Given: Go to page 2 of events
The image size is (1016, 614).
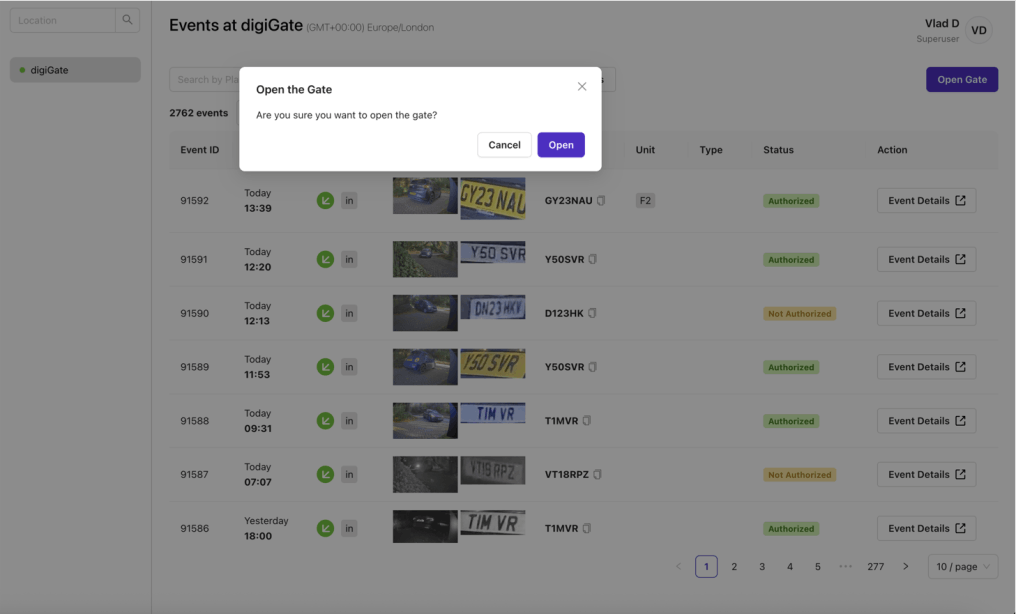Looking at the screenshot, I should pyautogui.click(x=734, y=567).
